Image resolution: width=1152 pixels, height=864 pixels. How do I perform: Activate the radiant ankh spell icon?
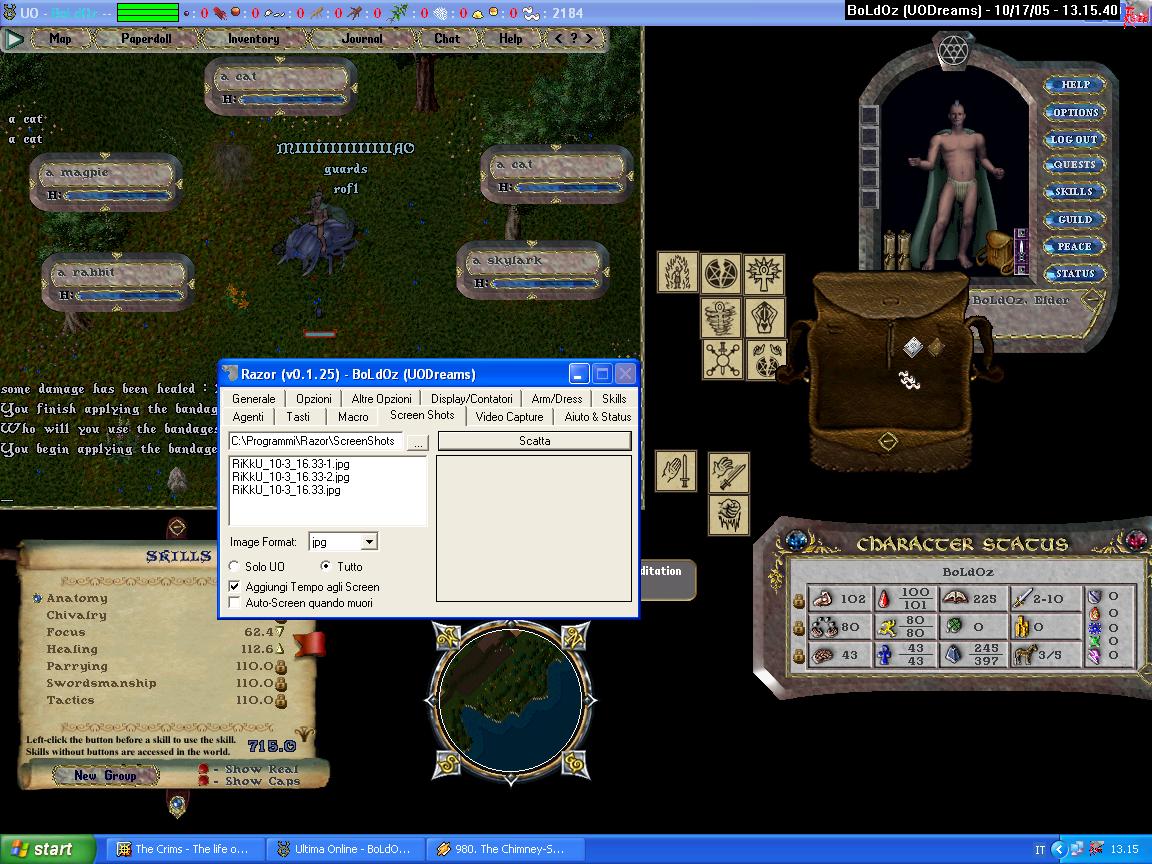point(764,273)
